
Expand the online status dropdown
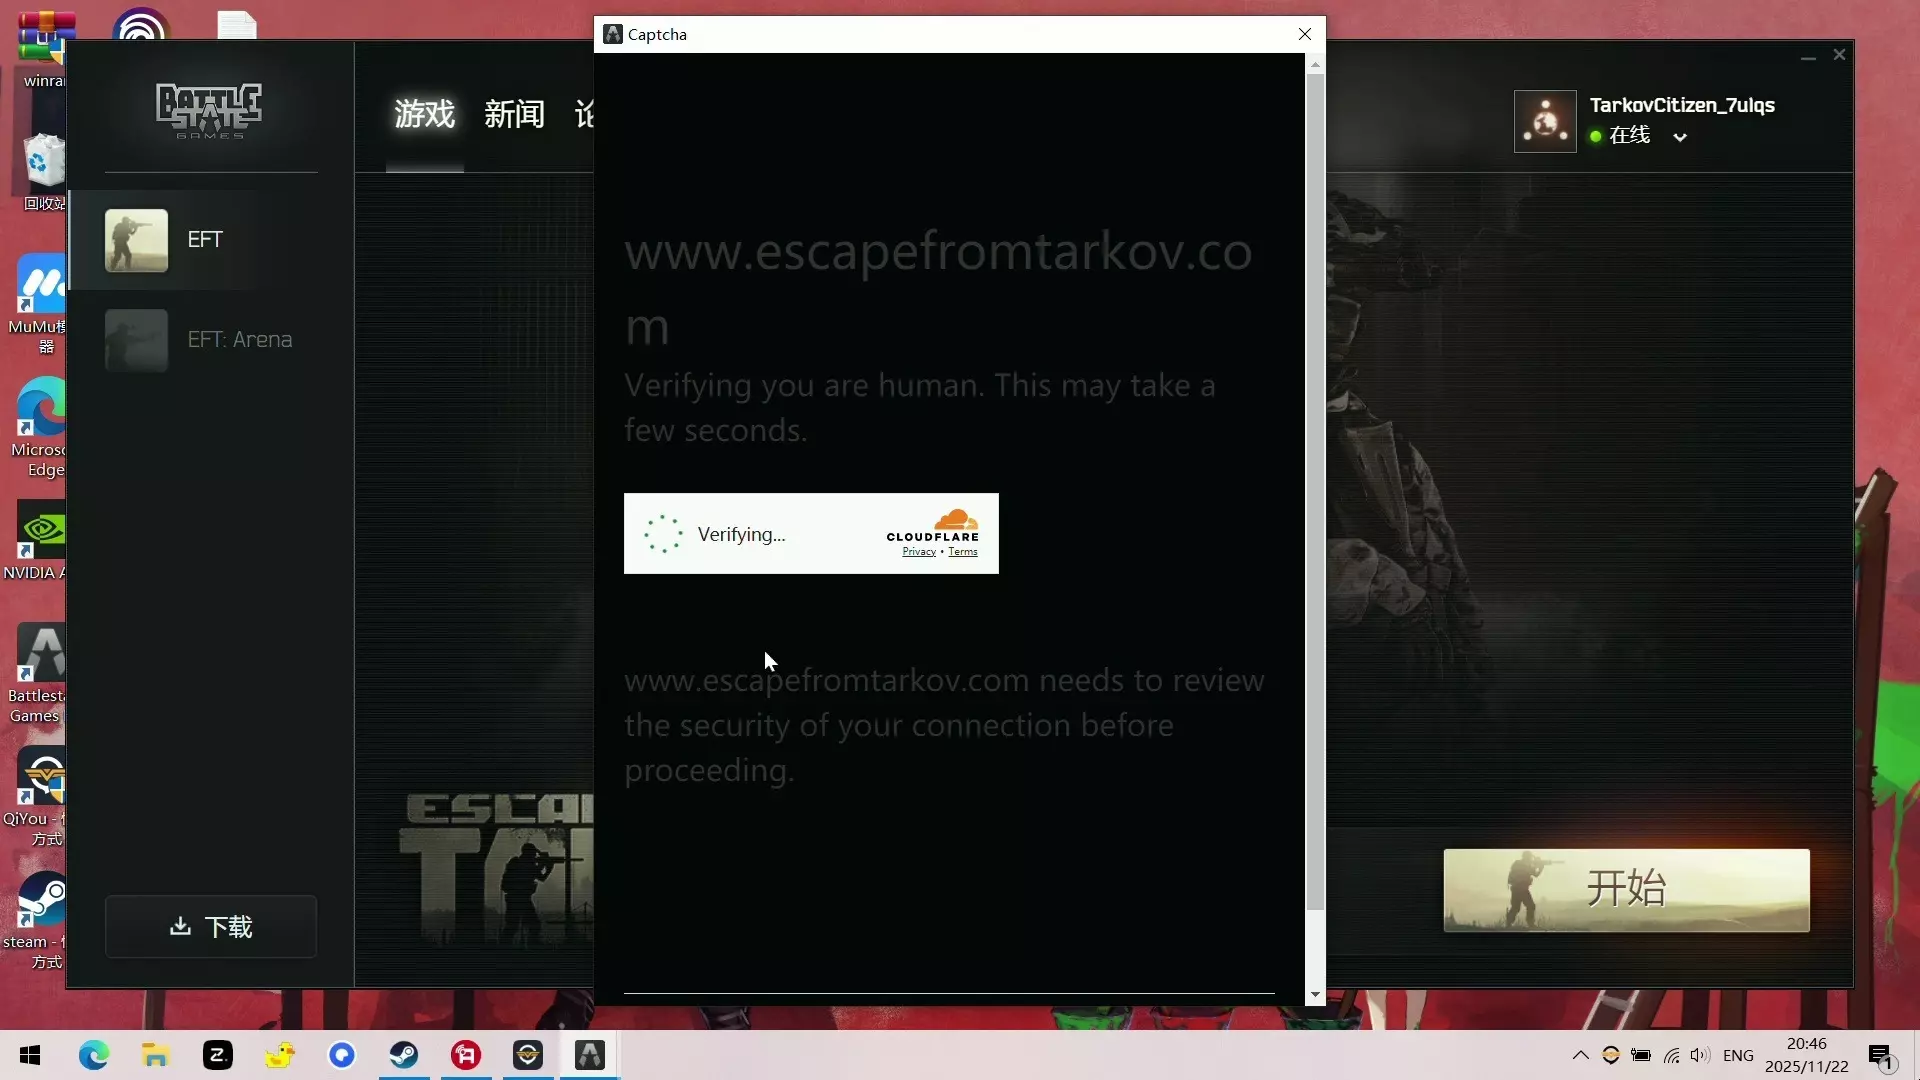click(x=1680, y=137)
